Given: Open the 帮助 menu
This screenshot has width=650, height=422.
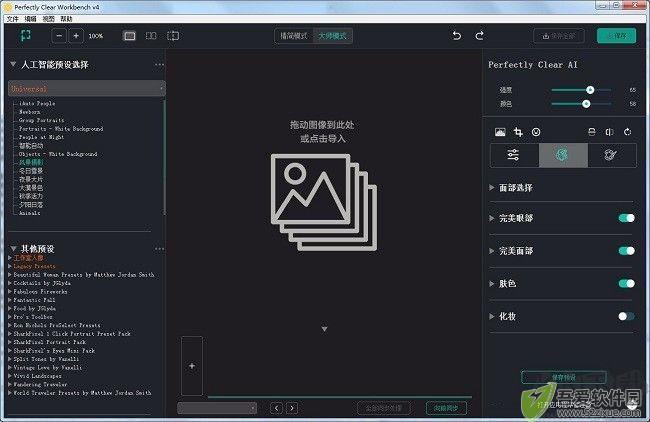Looking at the screenshot, I should (x=66, y=19).
